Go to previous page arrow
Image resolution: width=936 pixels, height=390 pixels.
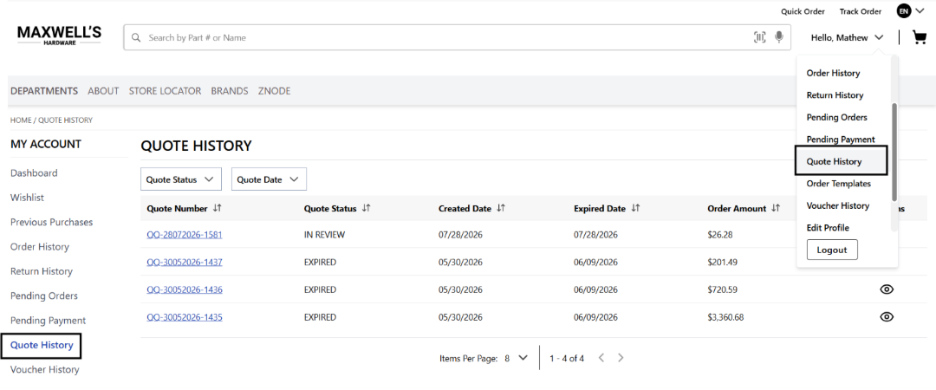[601, 358]
